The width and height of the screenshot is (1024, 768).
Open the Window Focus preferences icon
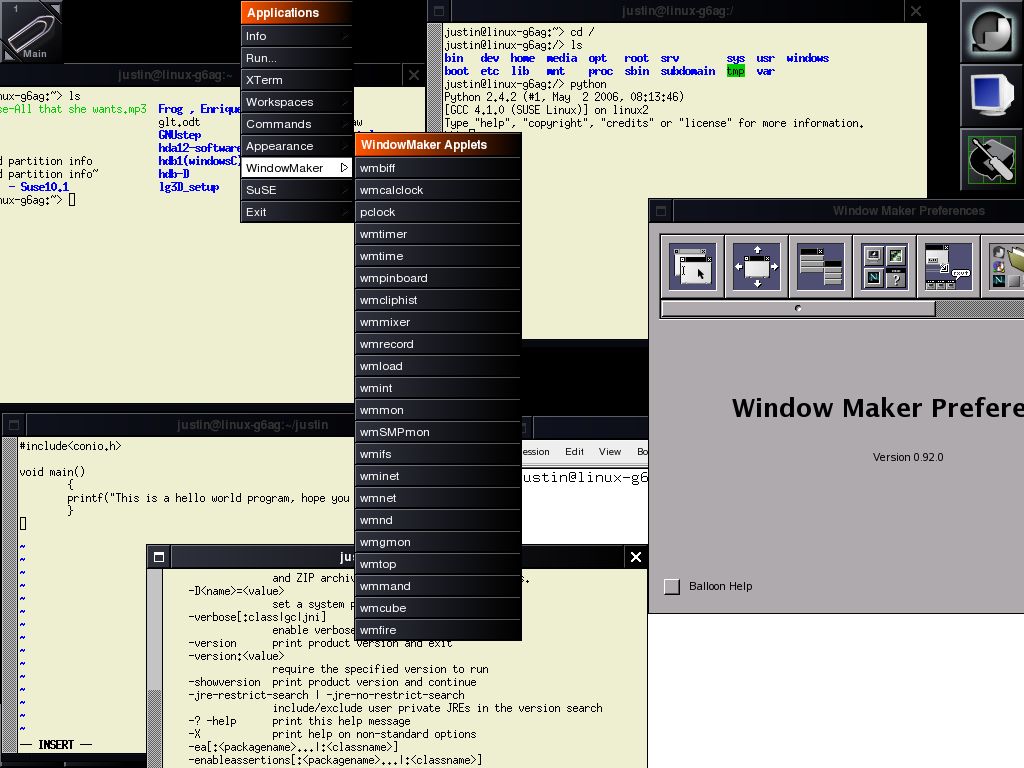point(693,267)
